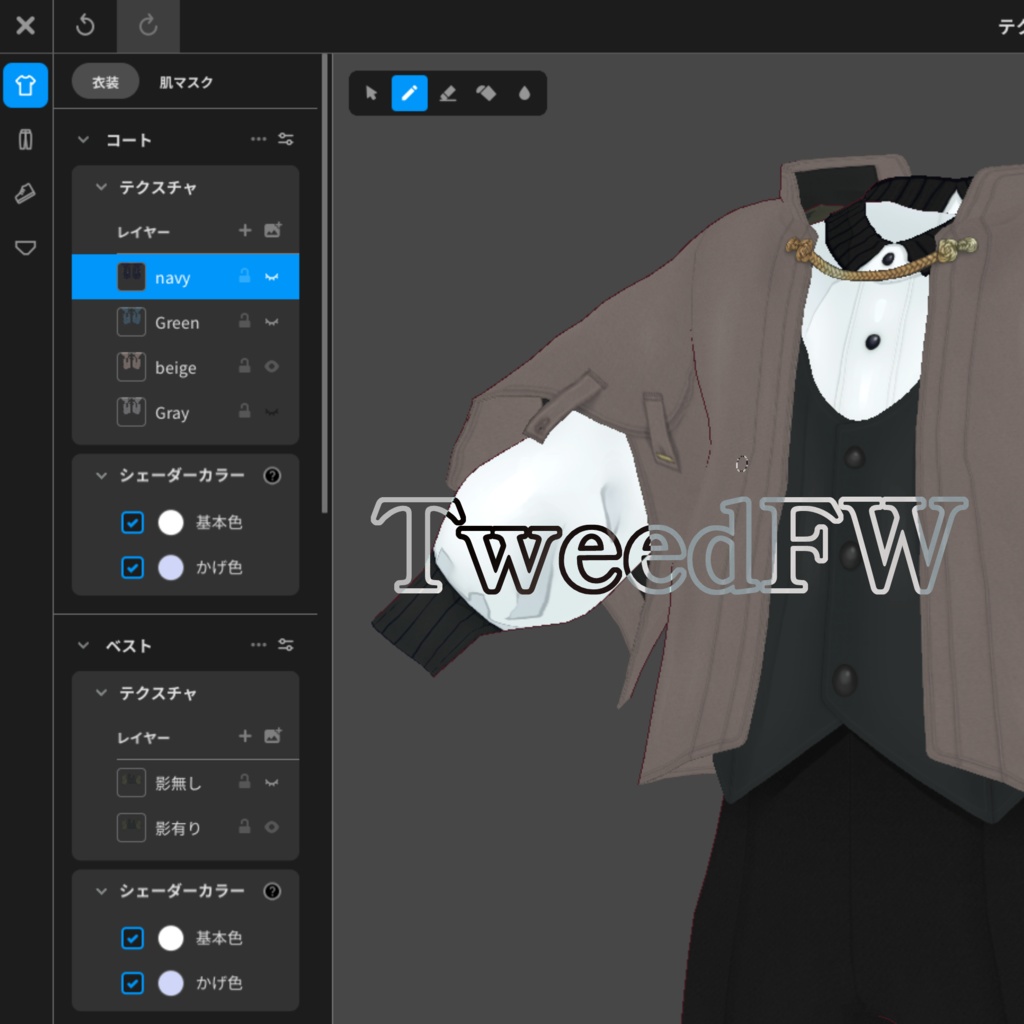The width and height of the screenshot is (1024, 1024).
Task: Toggle lock on beige layer
Action: (x=244, y=366)
